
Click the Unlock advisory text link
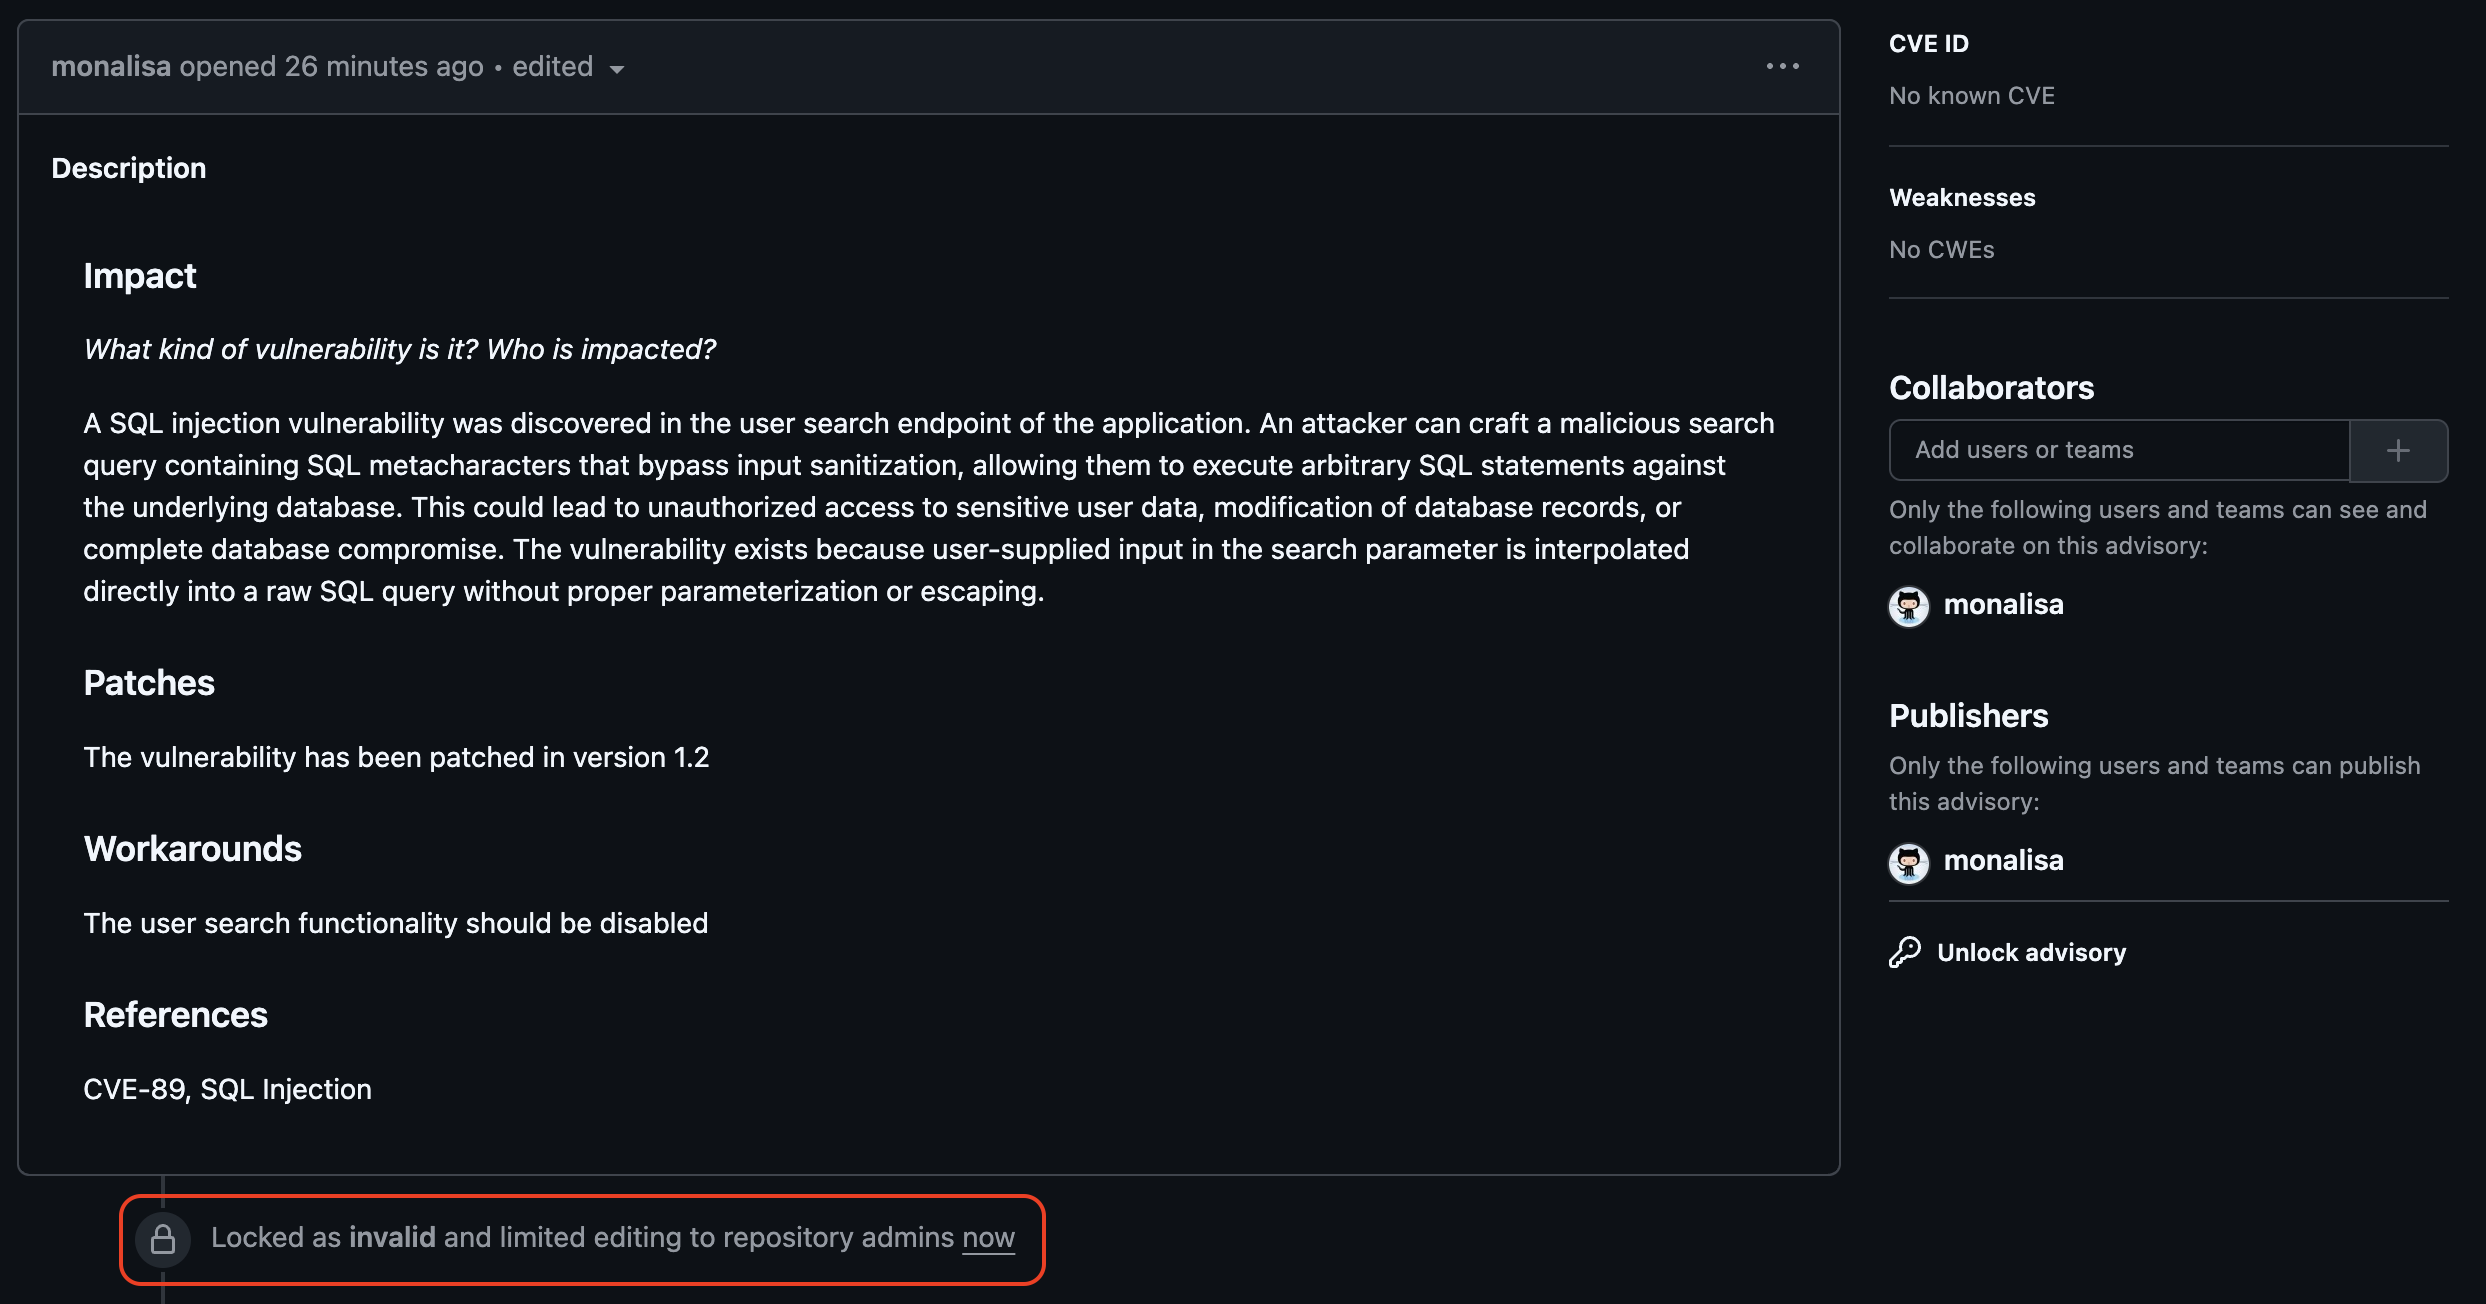(2031, 953)
